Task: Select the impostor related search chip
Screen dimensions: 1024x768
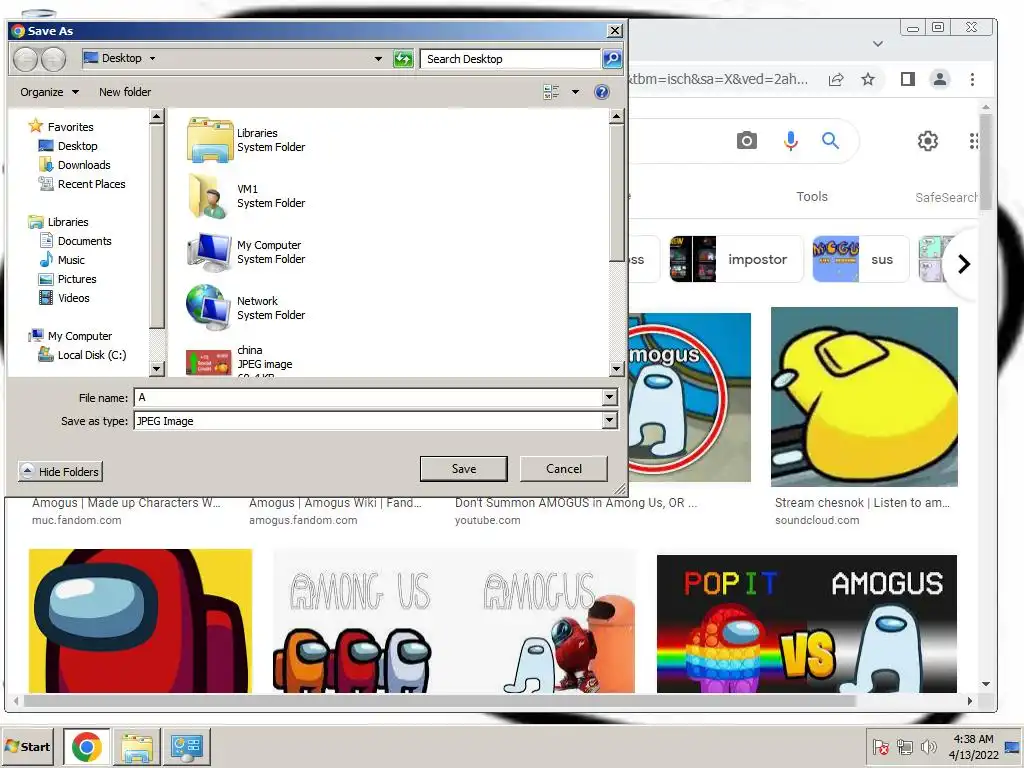Action: 735,259
